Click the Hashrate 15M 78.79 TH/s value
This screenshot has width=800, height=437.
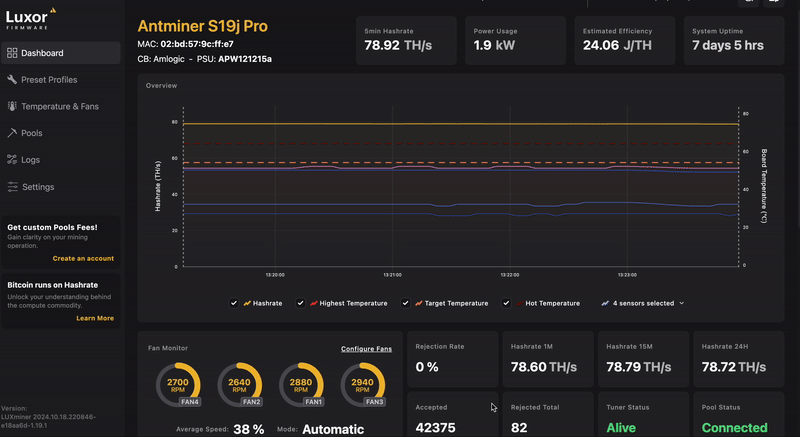639,367
